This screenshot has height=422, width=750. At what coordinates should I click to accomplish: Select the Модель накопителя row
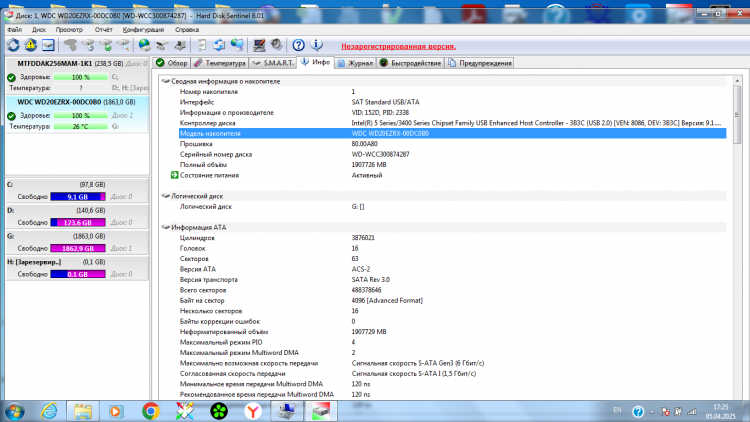point(452,133)
